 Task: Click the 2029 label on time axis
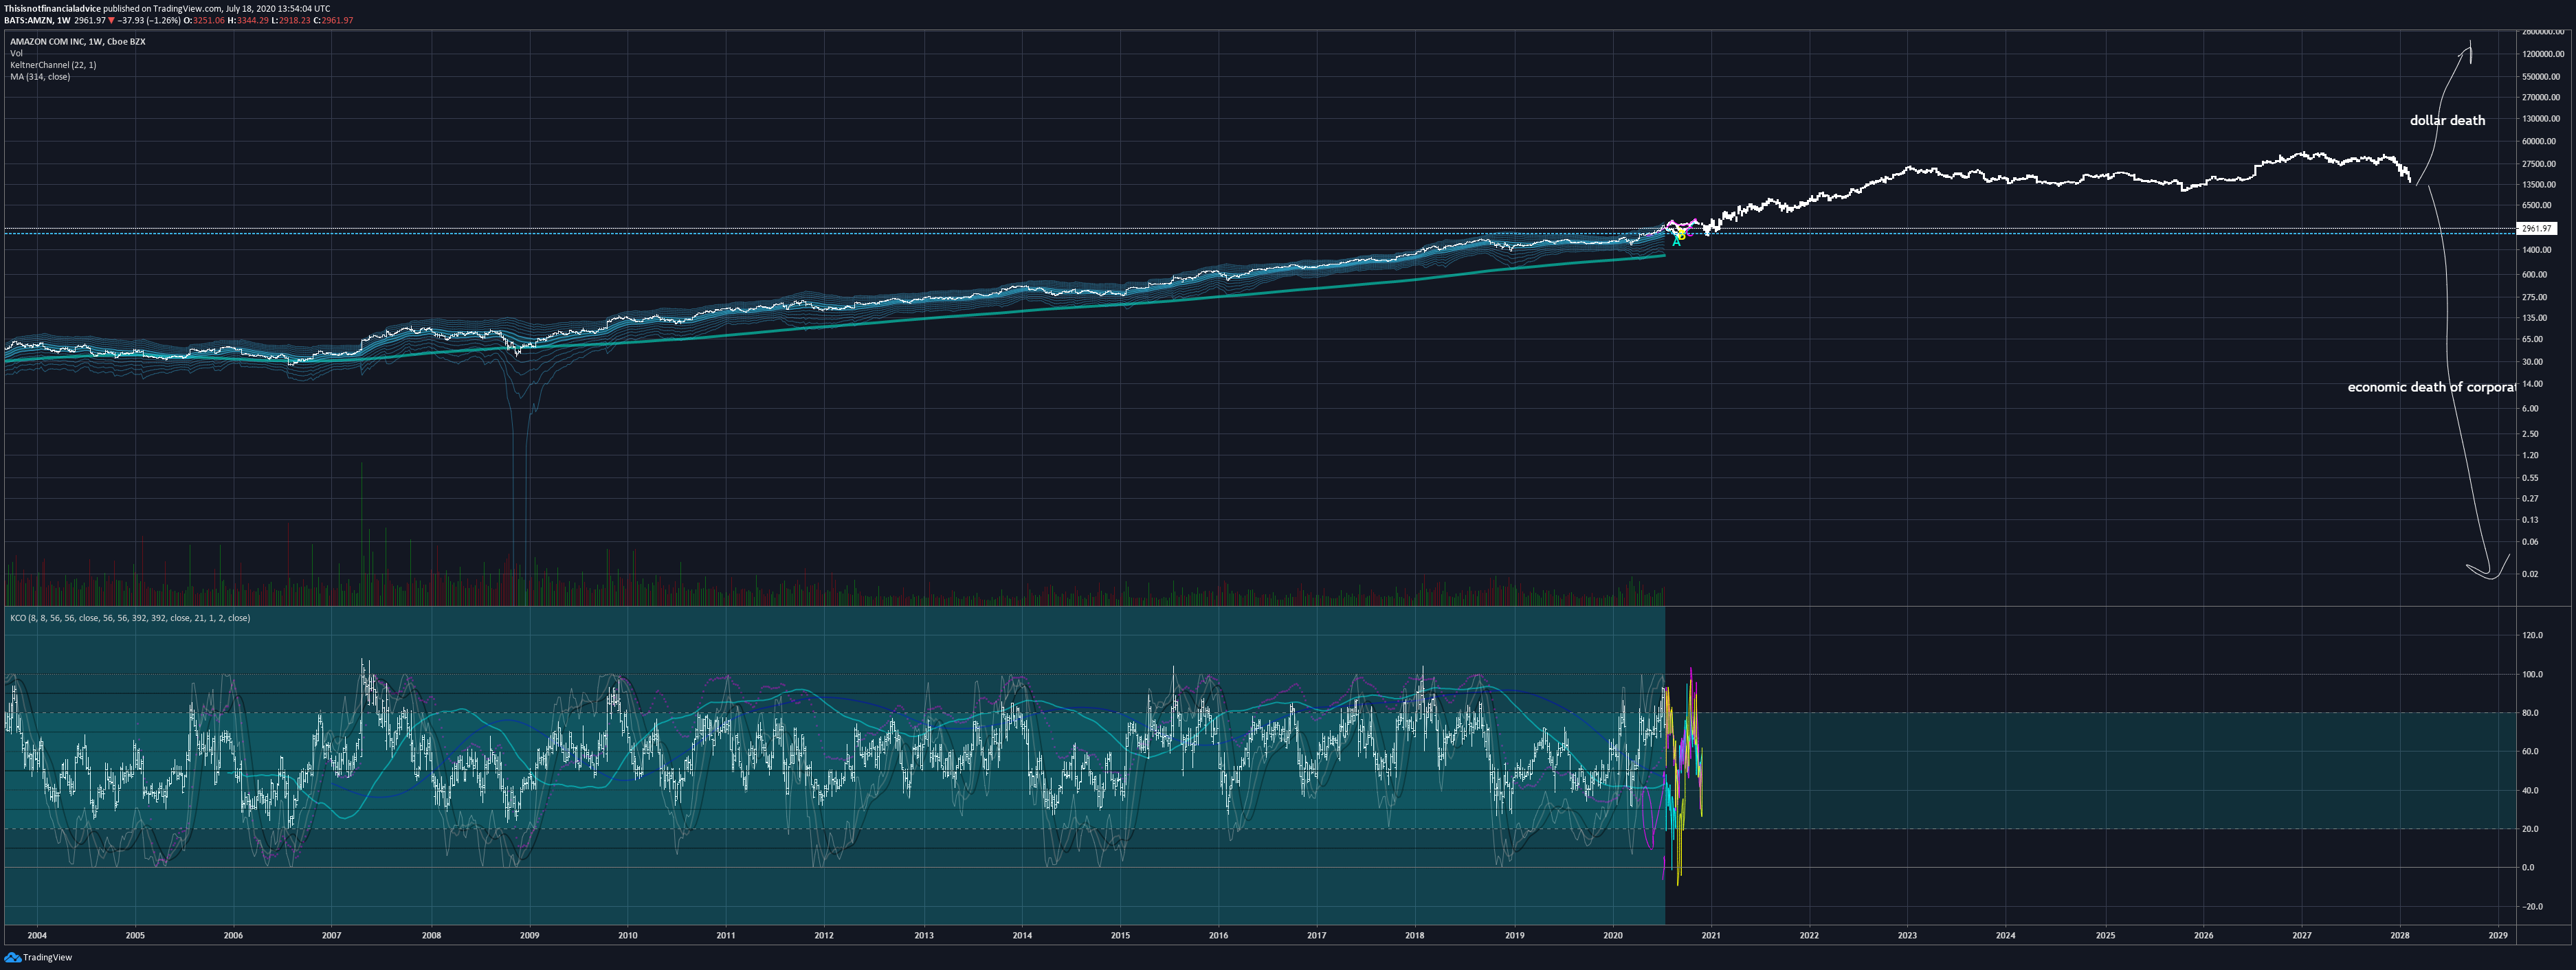point(2498,936)
